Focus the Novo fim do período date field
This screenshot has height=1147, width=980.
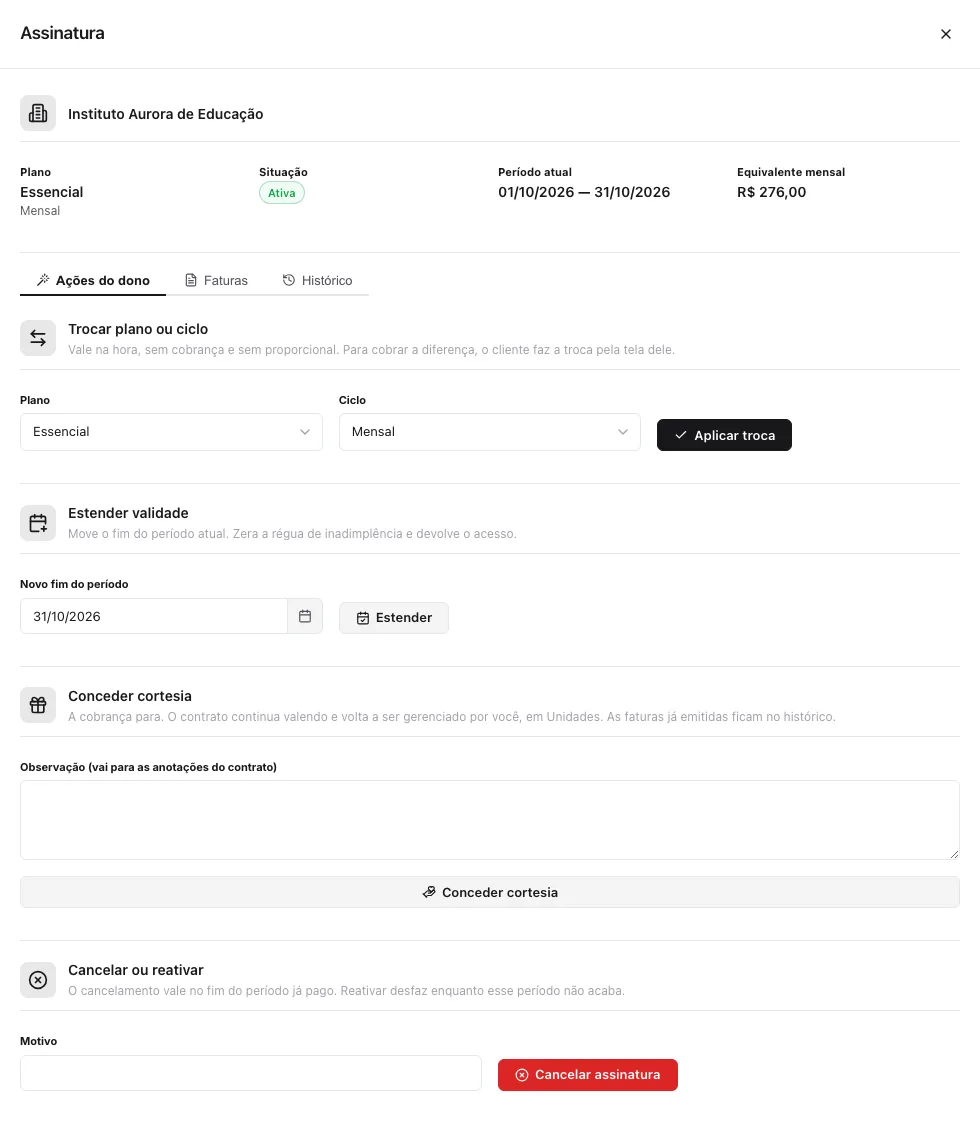click(154, 617)
